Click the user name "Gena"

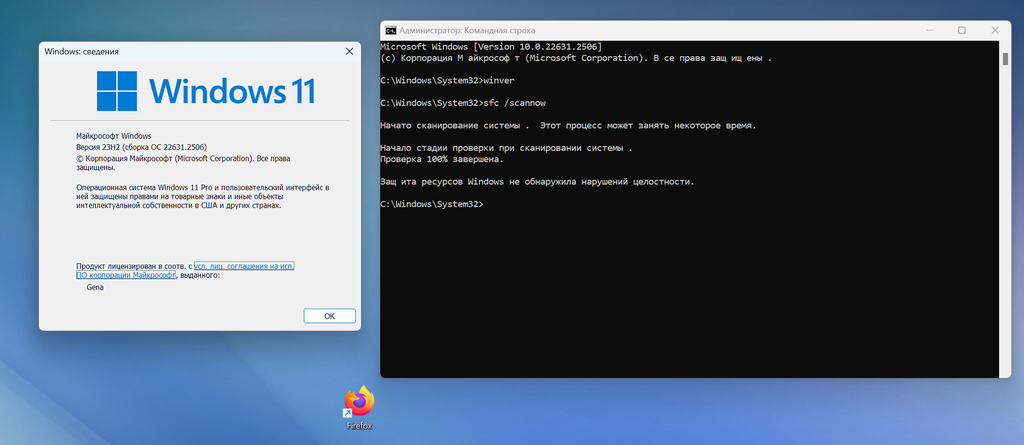95,287
